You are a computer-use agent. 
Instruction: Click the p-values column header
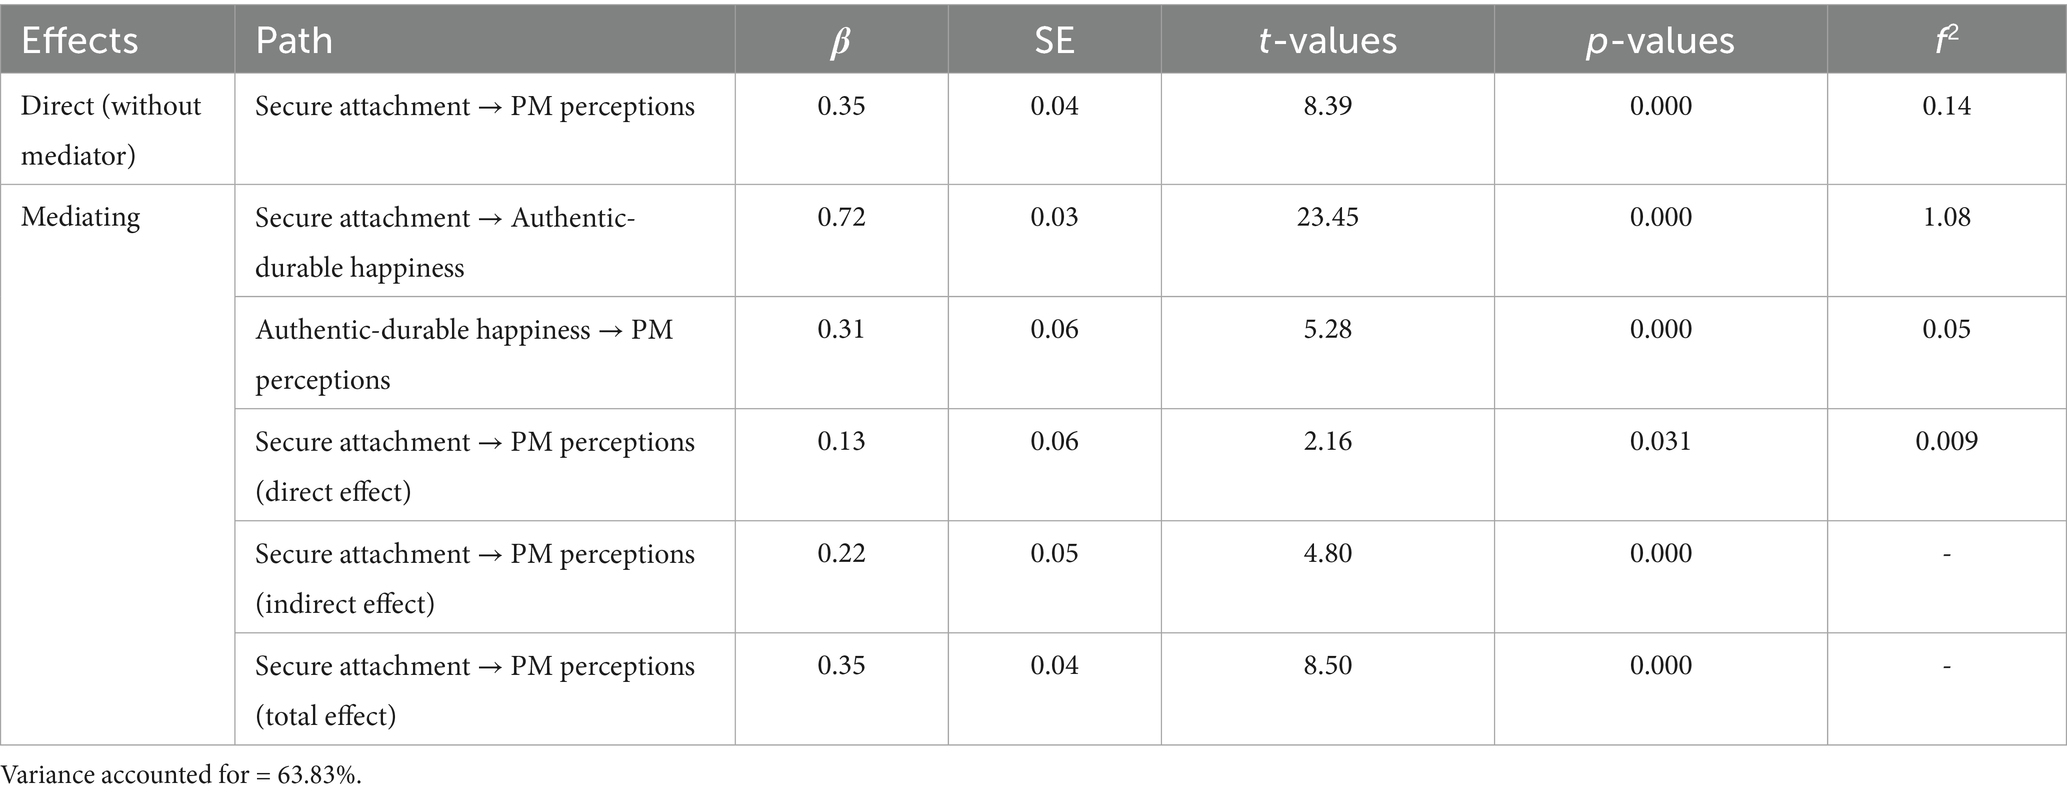tap(1660, 41)
